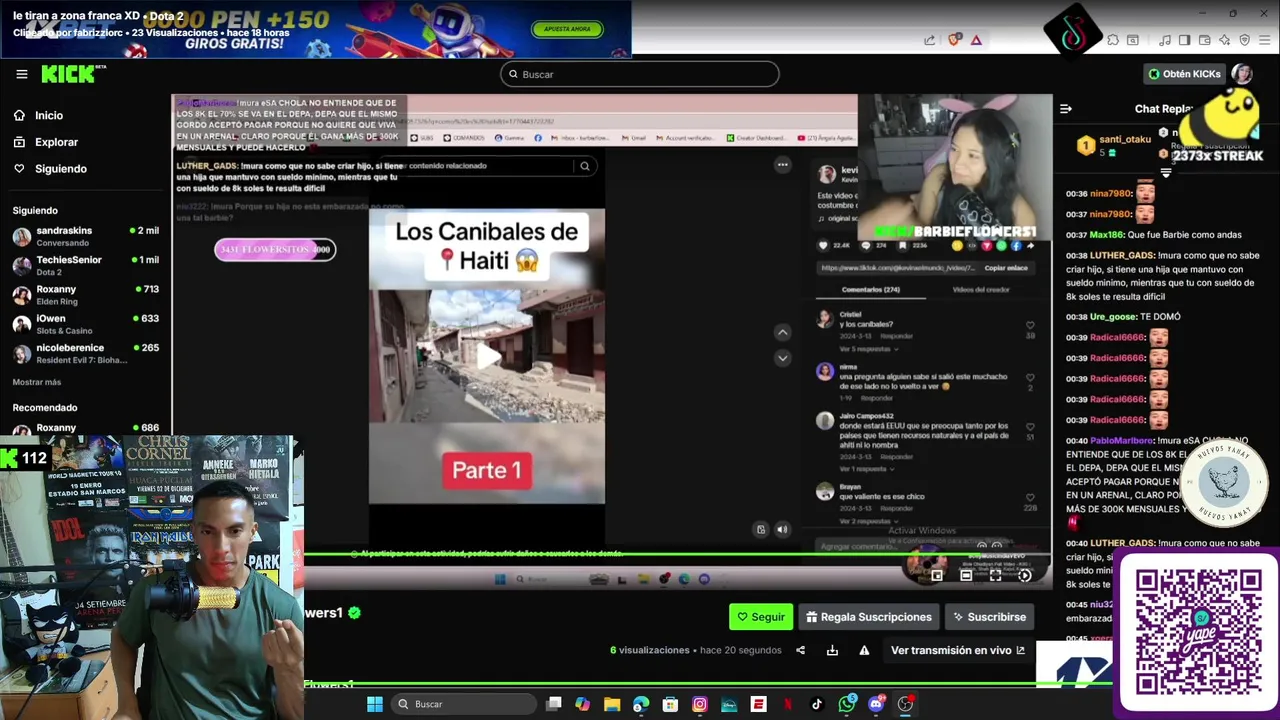
Task: Open Brave VPN shield icon
Action: [1244, 40]
